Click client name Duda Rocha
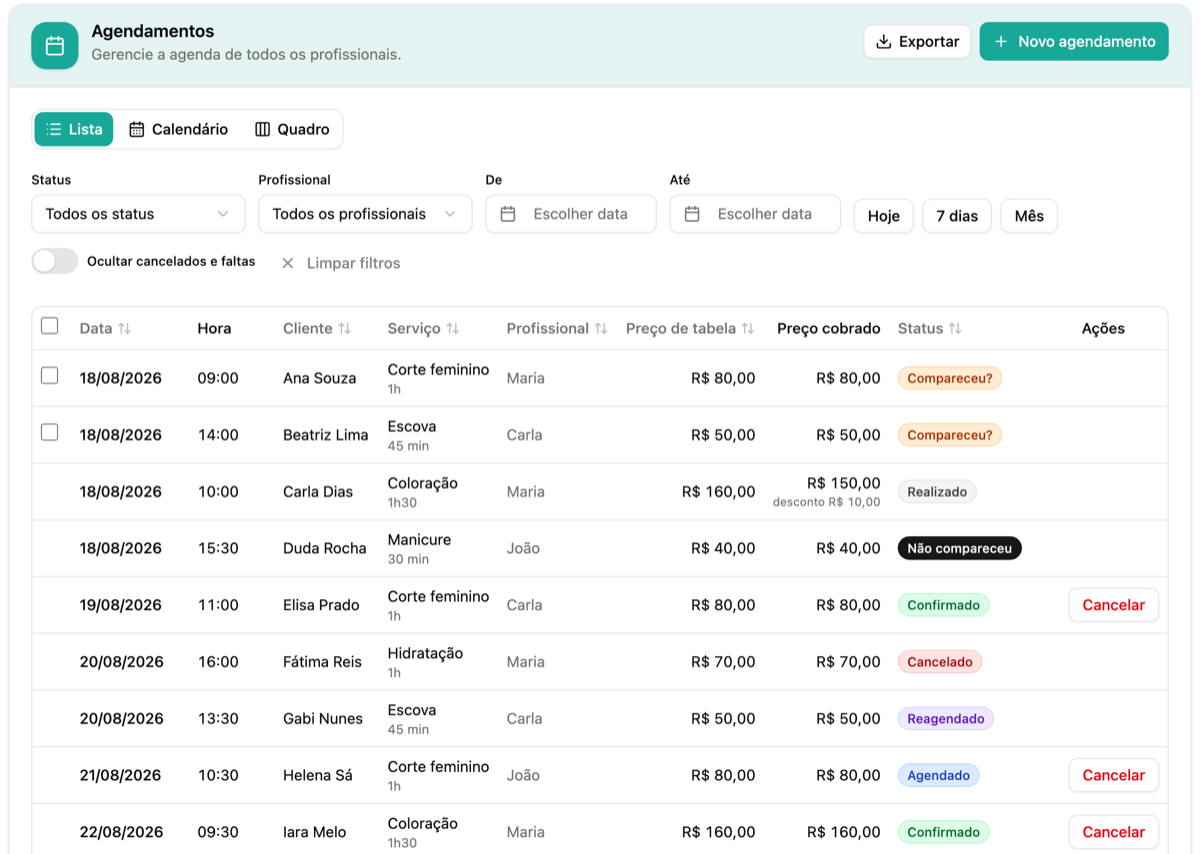This screenshot has width=1200, height=854. [x=325, y=548]
